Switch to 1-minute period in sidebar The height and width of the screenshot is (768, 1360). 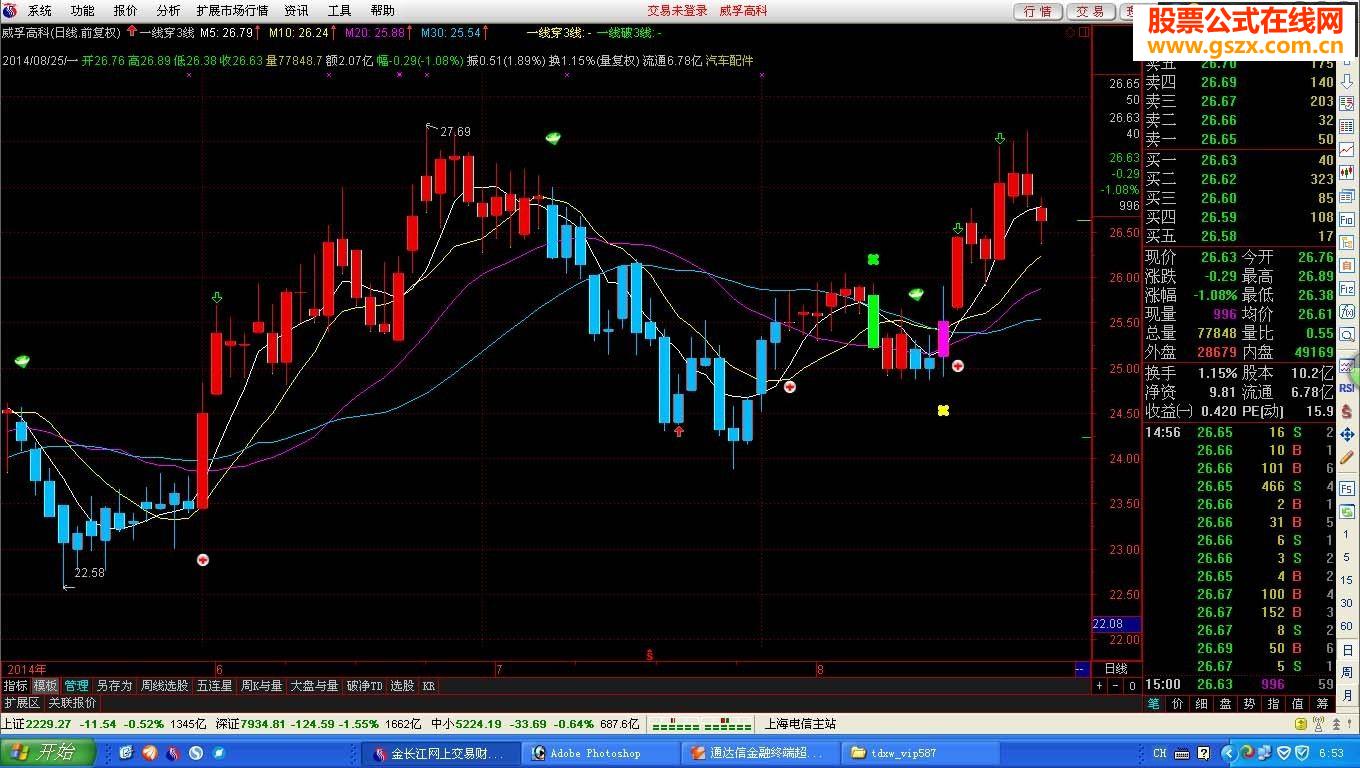[x=1347, y=535]
